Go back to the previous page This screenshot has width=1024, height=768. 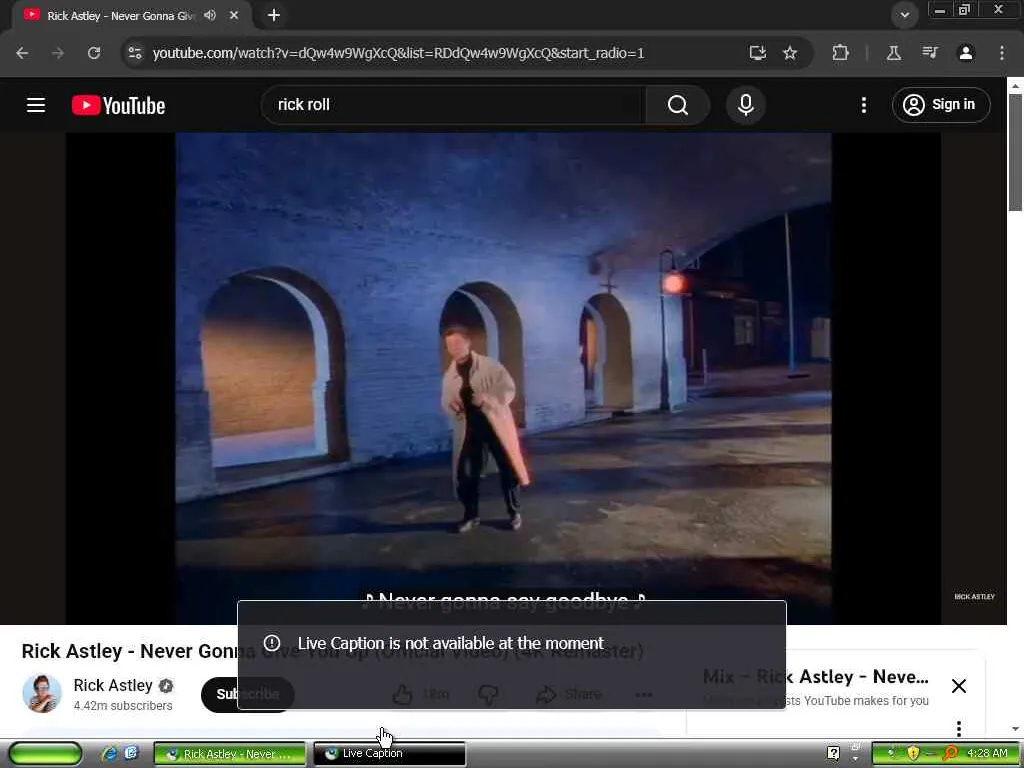[x=22, y=53]
